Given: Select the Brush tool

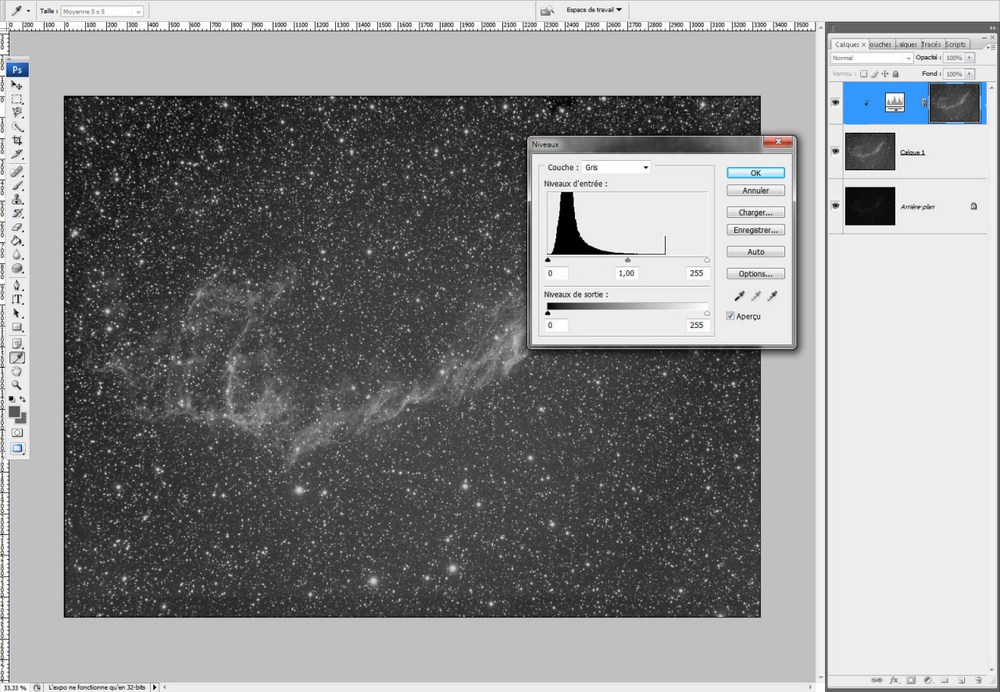Looking at the screenshot, I should click(x=17, y=185).
